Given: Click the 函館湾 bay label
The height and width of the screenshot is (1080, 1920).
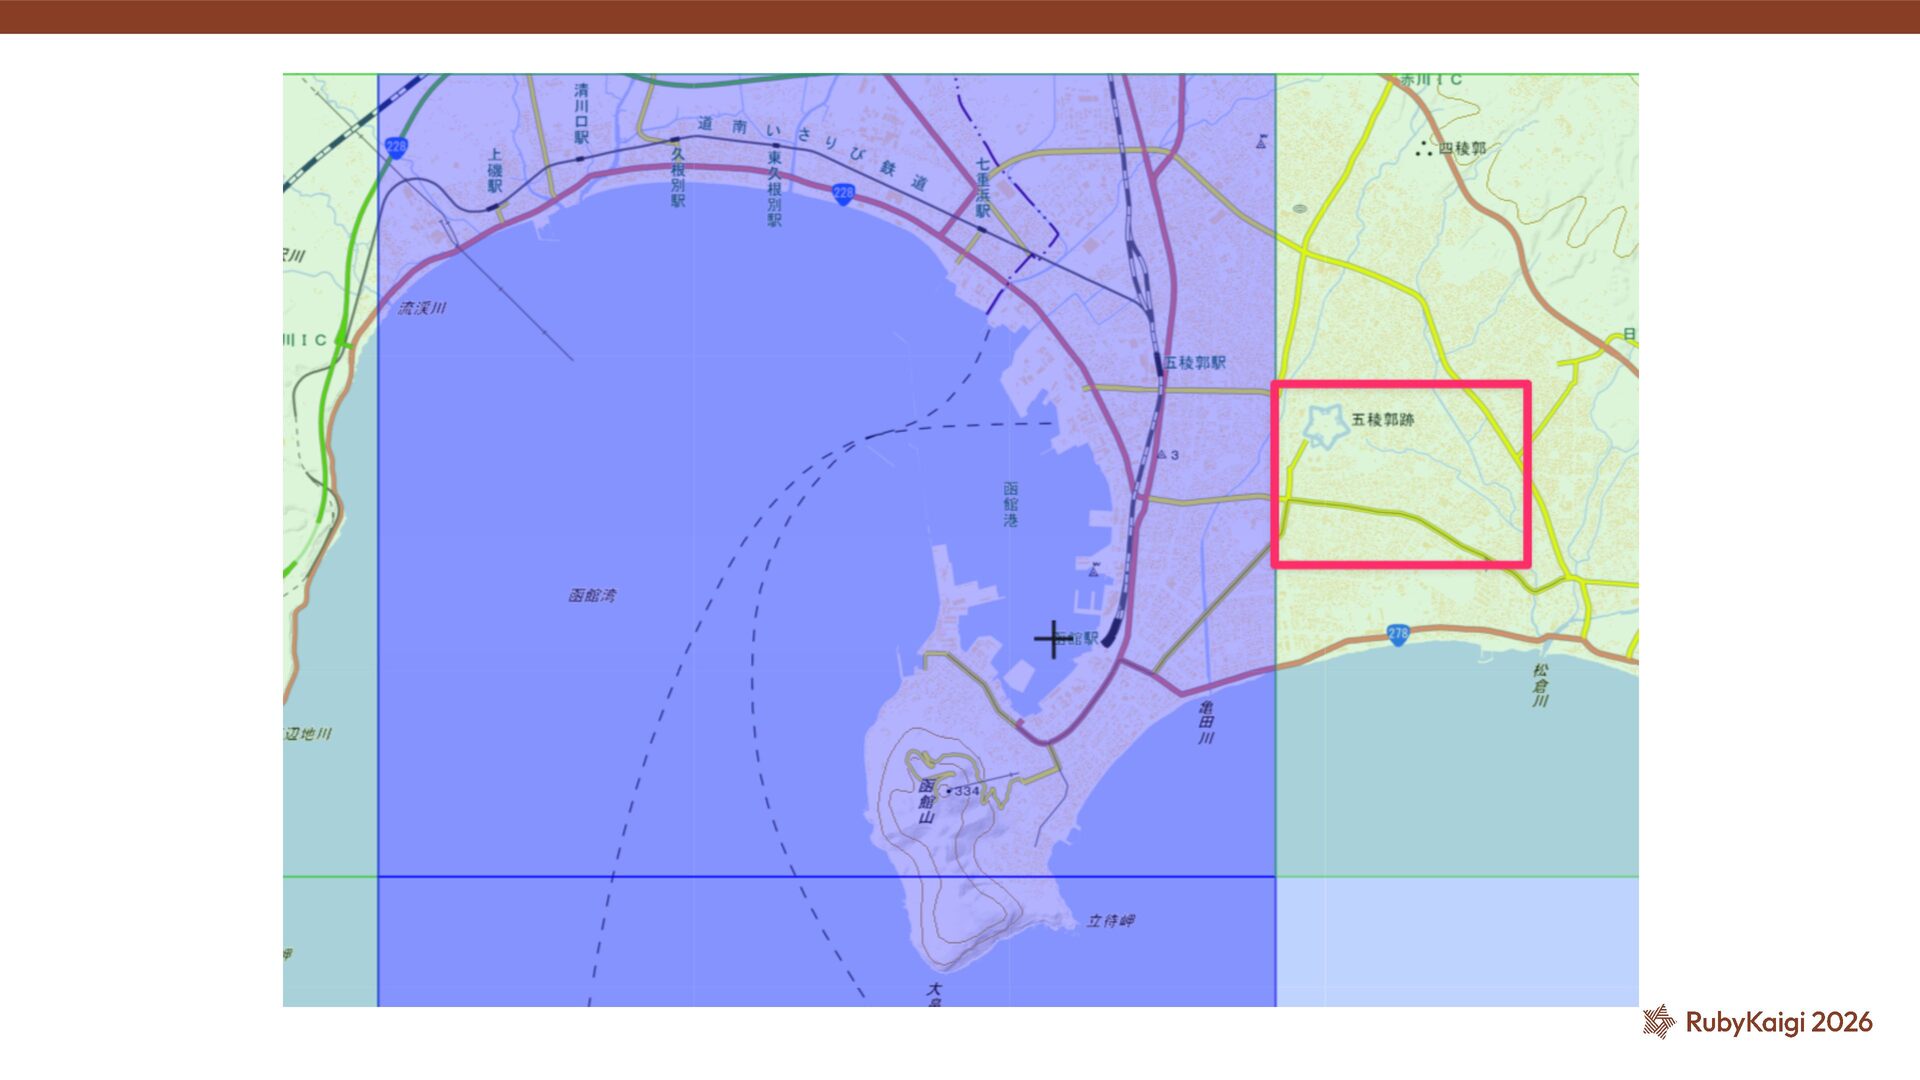Looking at the screenshot, I should (x=592, y=596).
